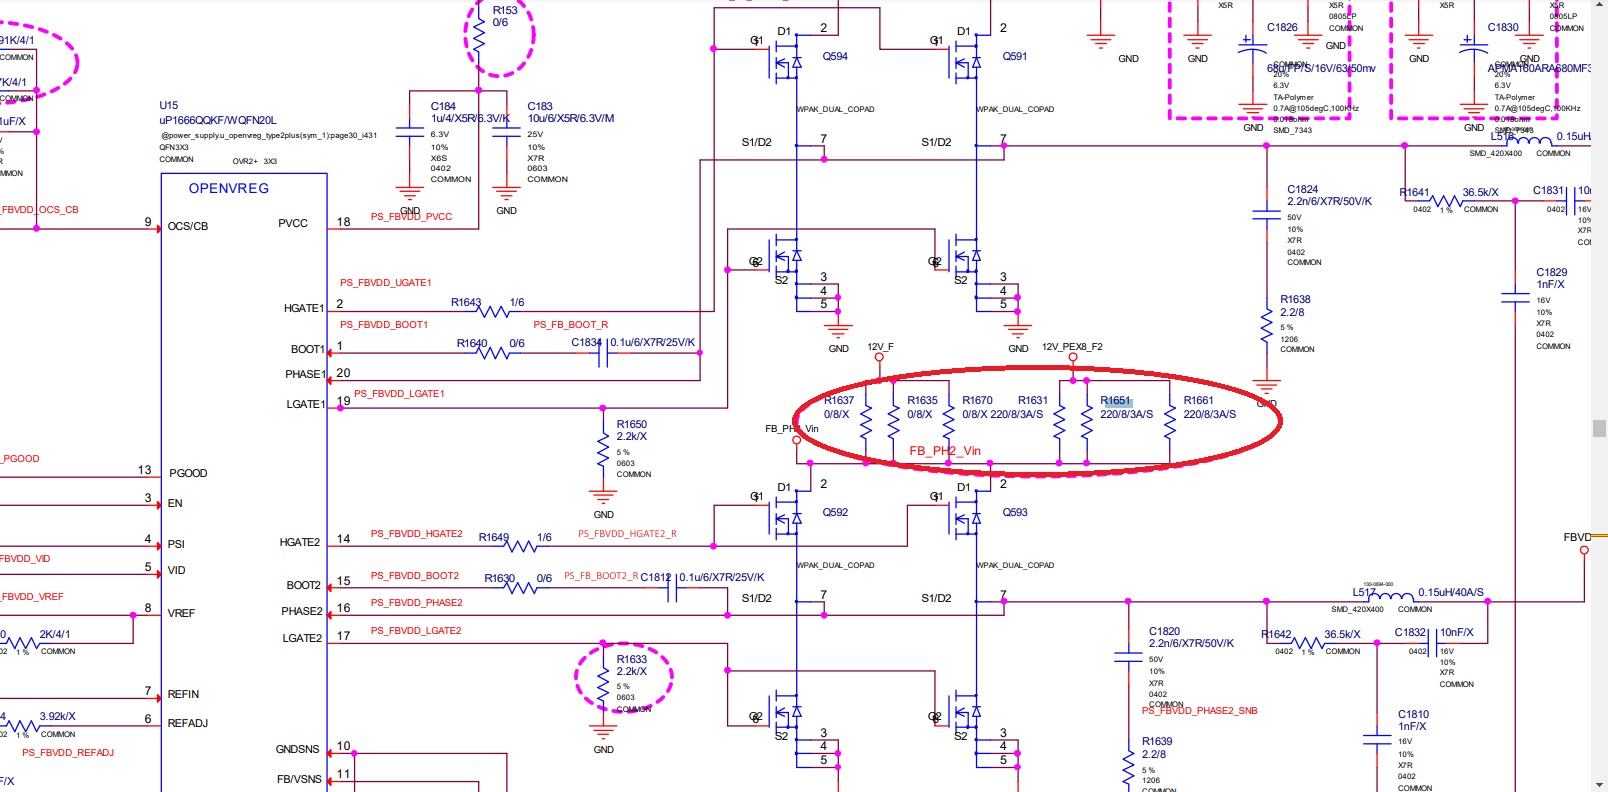
Task: Click the LGATE1 pin label
Action: tap(305, 404)
